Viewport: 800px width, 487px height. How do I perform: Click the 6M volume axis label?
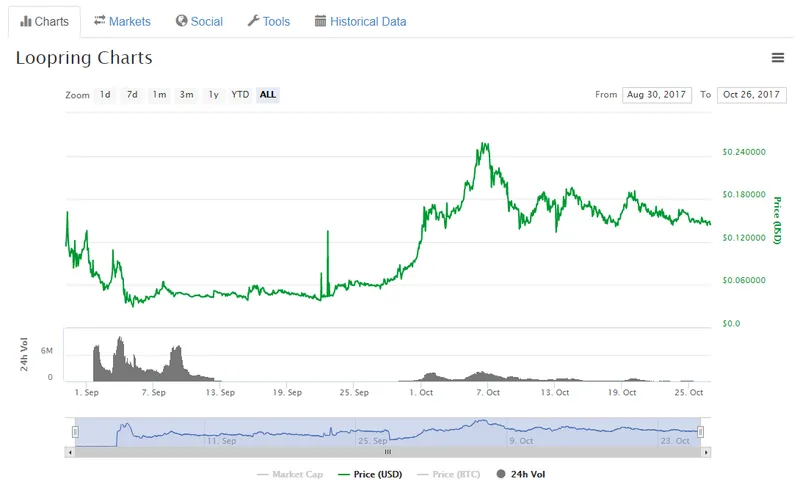coord(46,351)
